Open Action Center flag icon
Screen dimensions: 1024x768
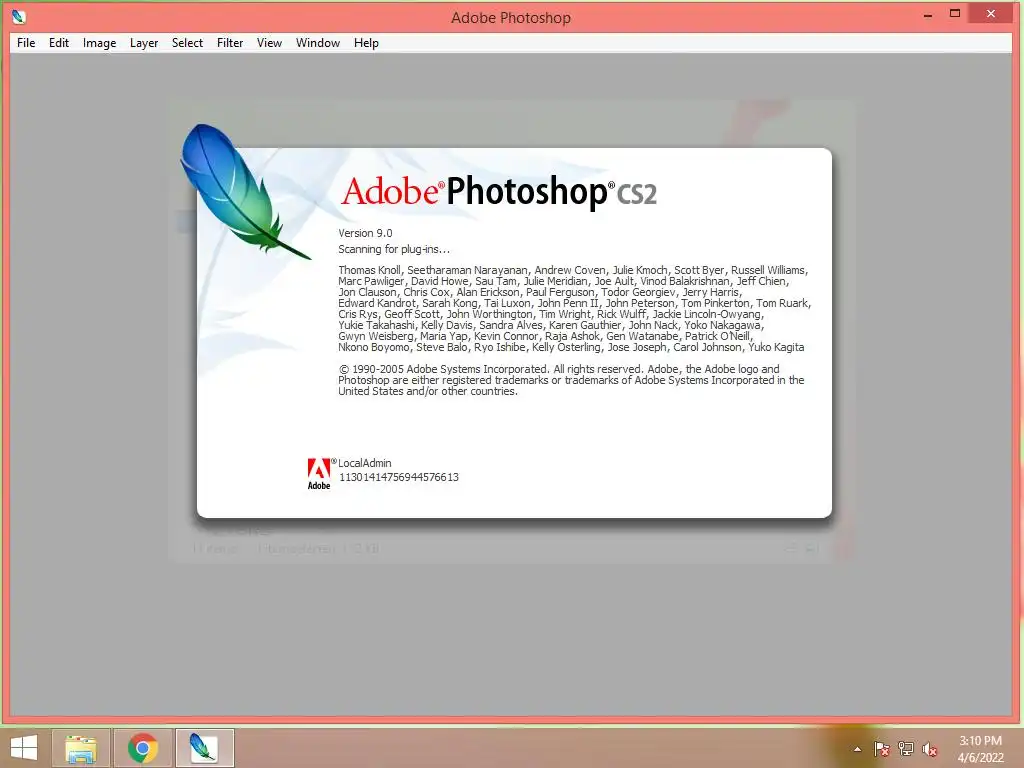[882, 749]
